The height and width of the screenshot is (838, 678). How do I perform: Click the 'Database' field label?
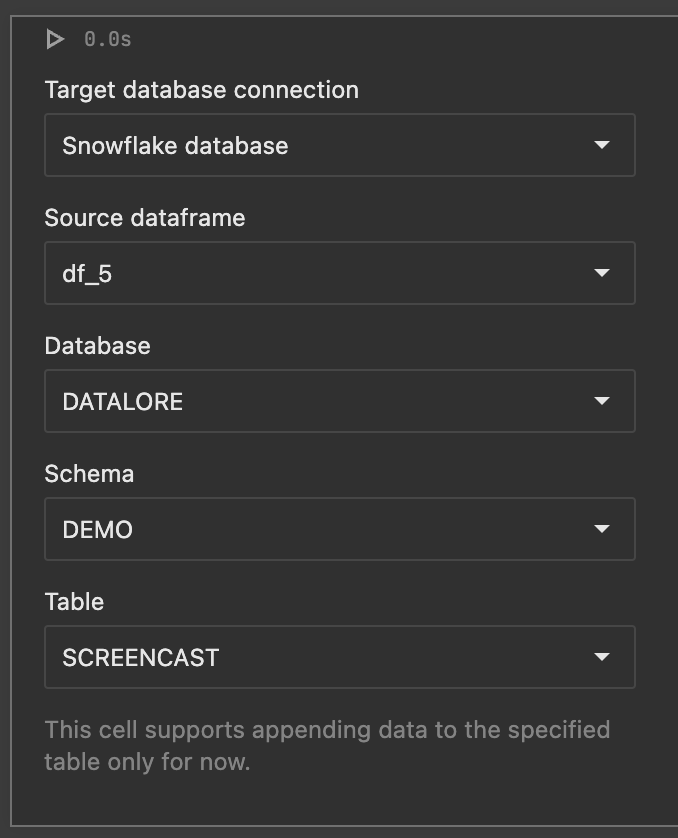[98, 346]
